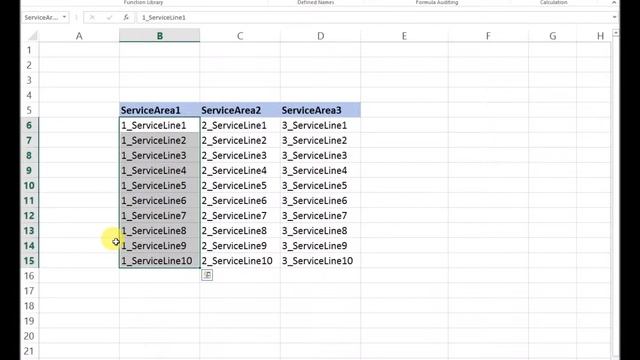Open the Quick Analysis button below the selection
640x360 pixels.
click(207, 275)
